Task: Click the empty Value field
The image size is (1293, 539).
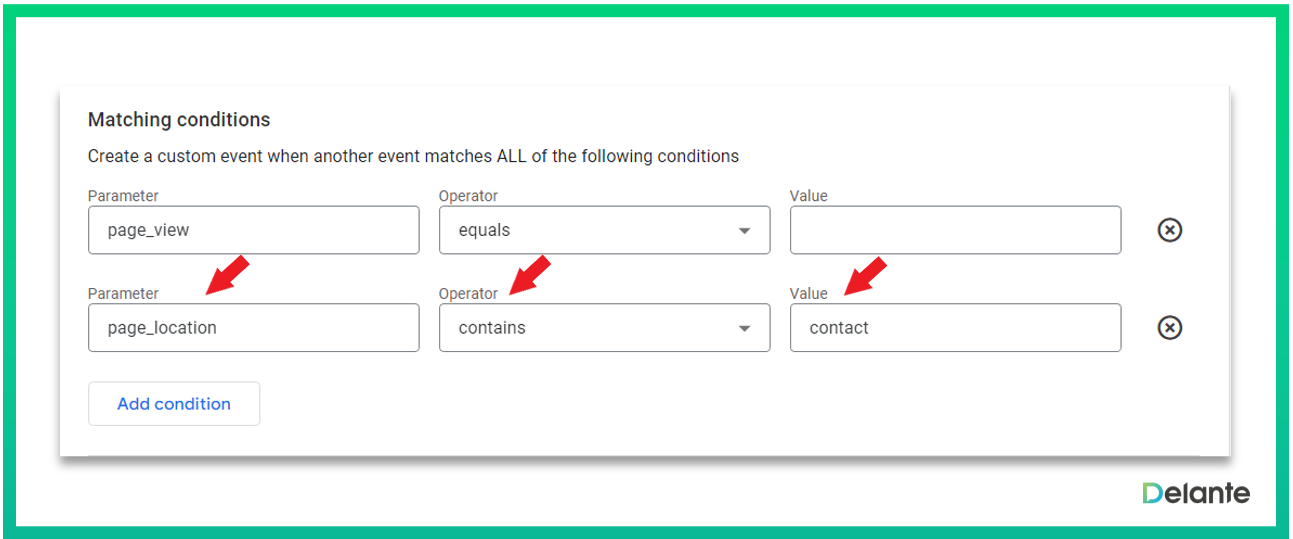Action: (x=955, y=230)
